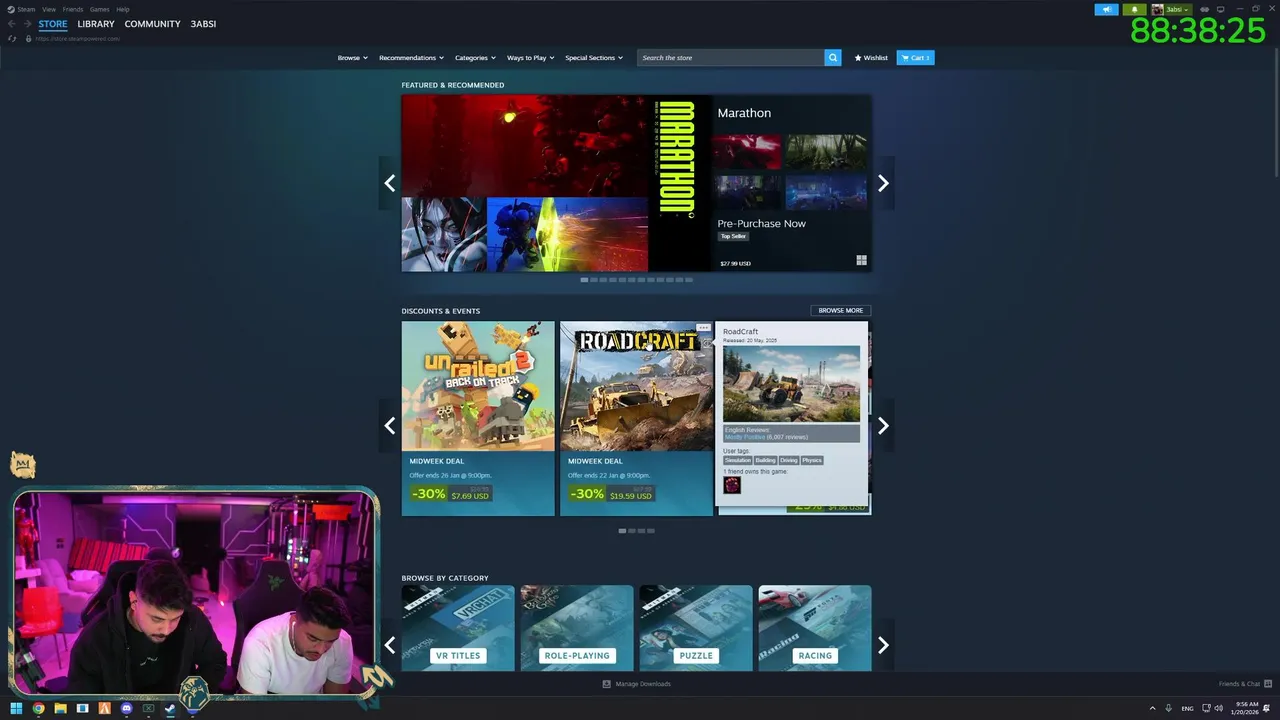Open the RACING category tile
This screenshot has height=720, width=1280.
[815, 628]
